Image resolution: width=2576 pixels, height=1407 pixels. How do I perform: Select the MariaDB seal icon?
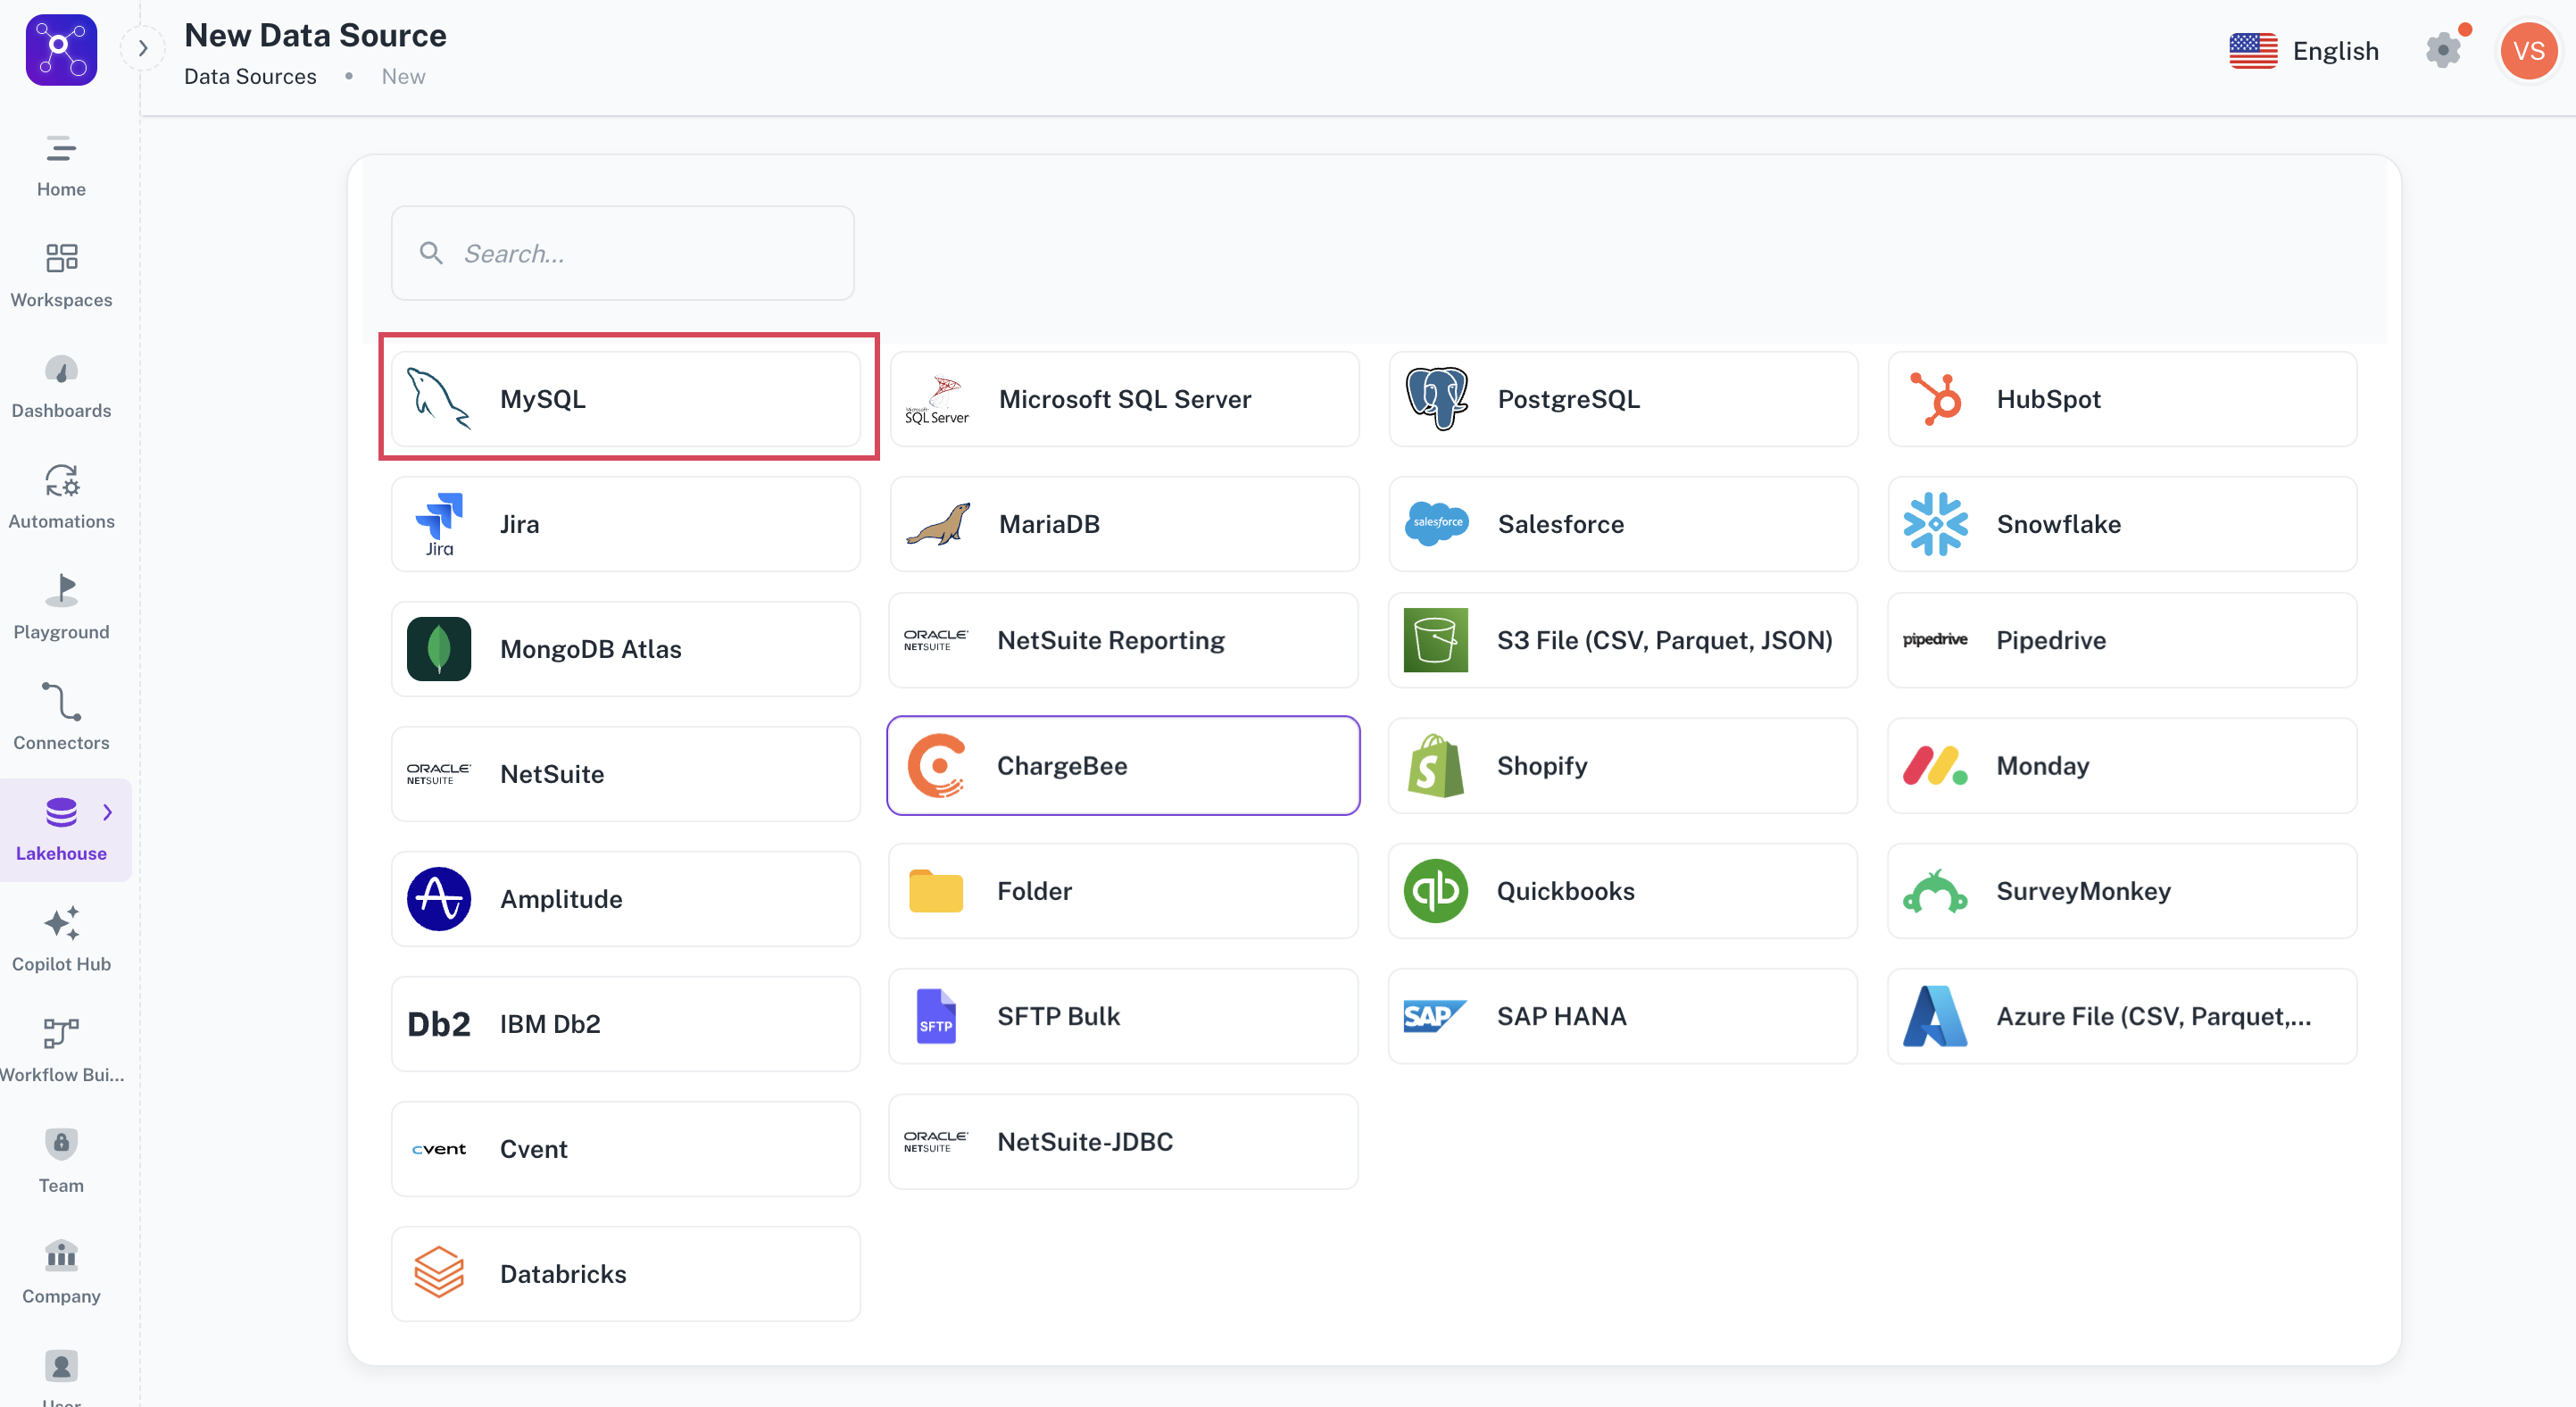tap(937, 524)
